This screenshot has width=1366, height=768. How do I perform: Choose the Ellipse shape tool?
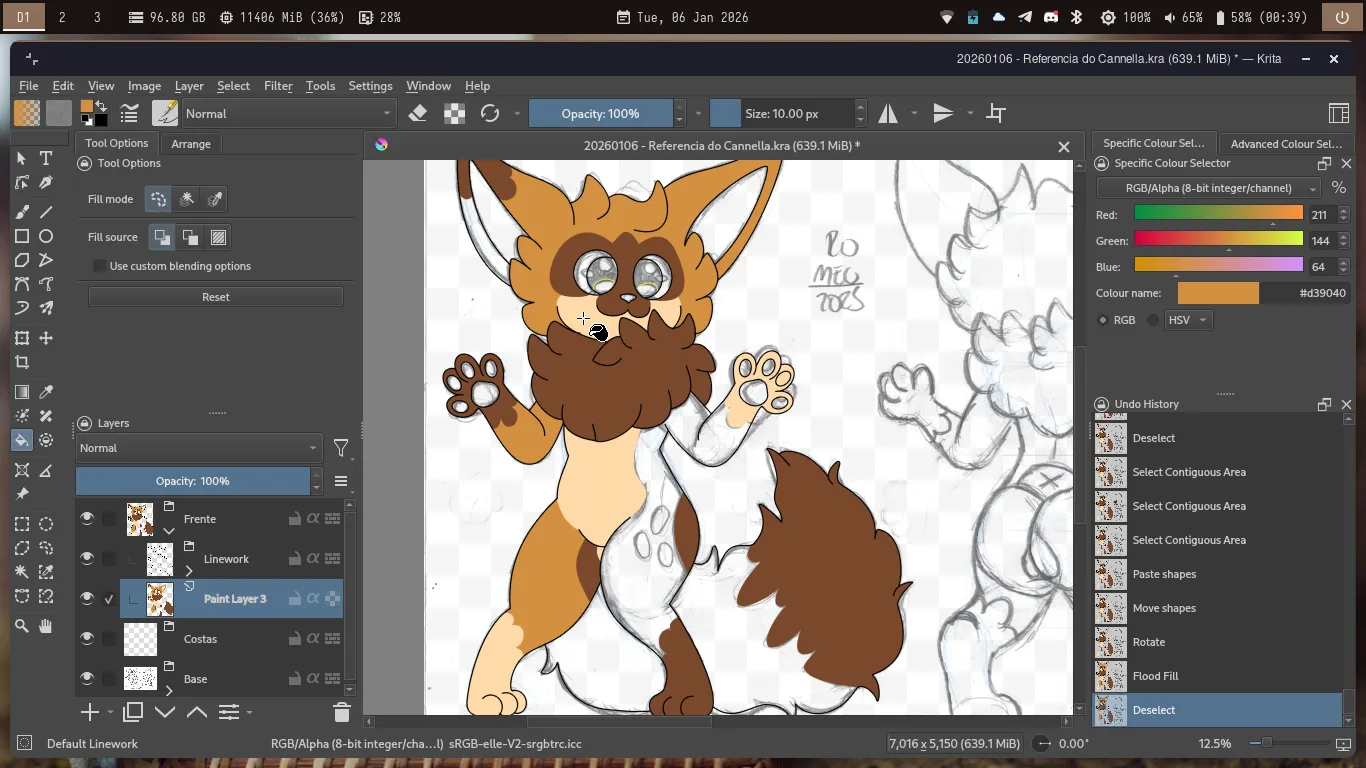[46, 237]
